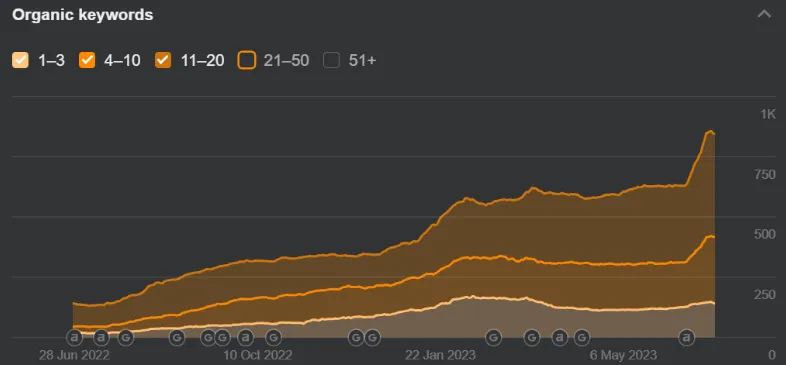Viewport: 786px width, 365px height.
Task: Click the 51+ legend label
Action: (362, 61)
